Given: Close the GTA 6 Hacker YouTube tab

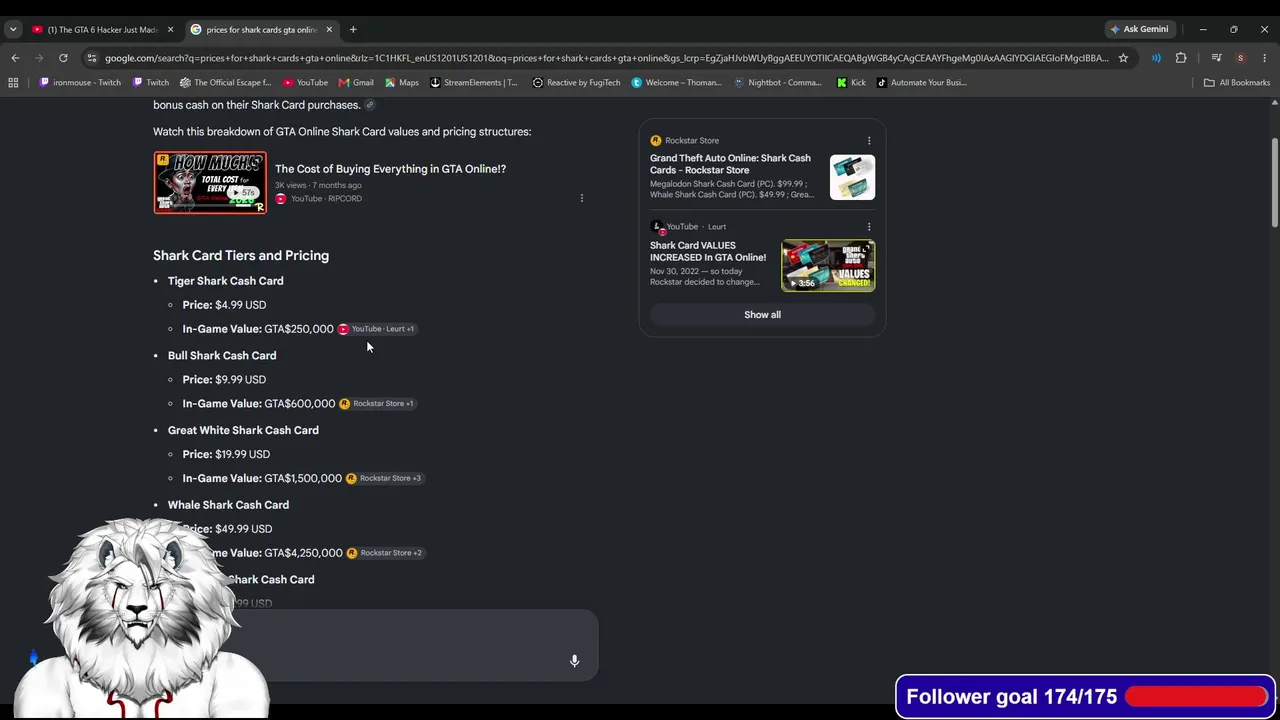Looking at the screenshot, I should [170, 29].
